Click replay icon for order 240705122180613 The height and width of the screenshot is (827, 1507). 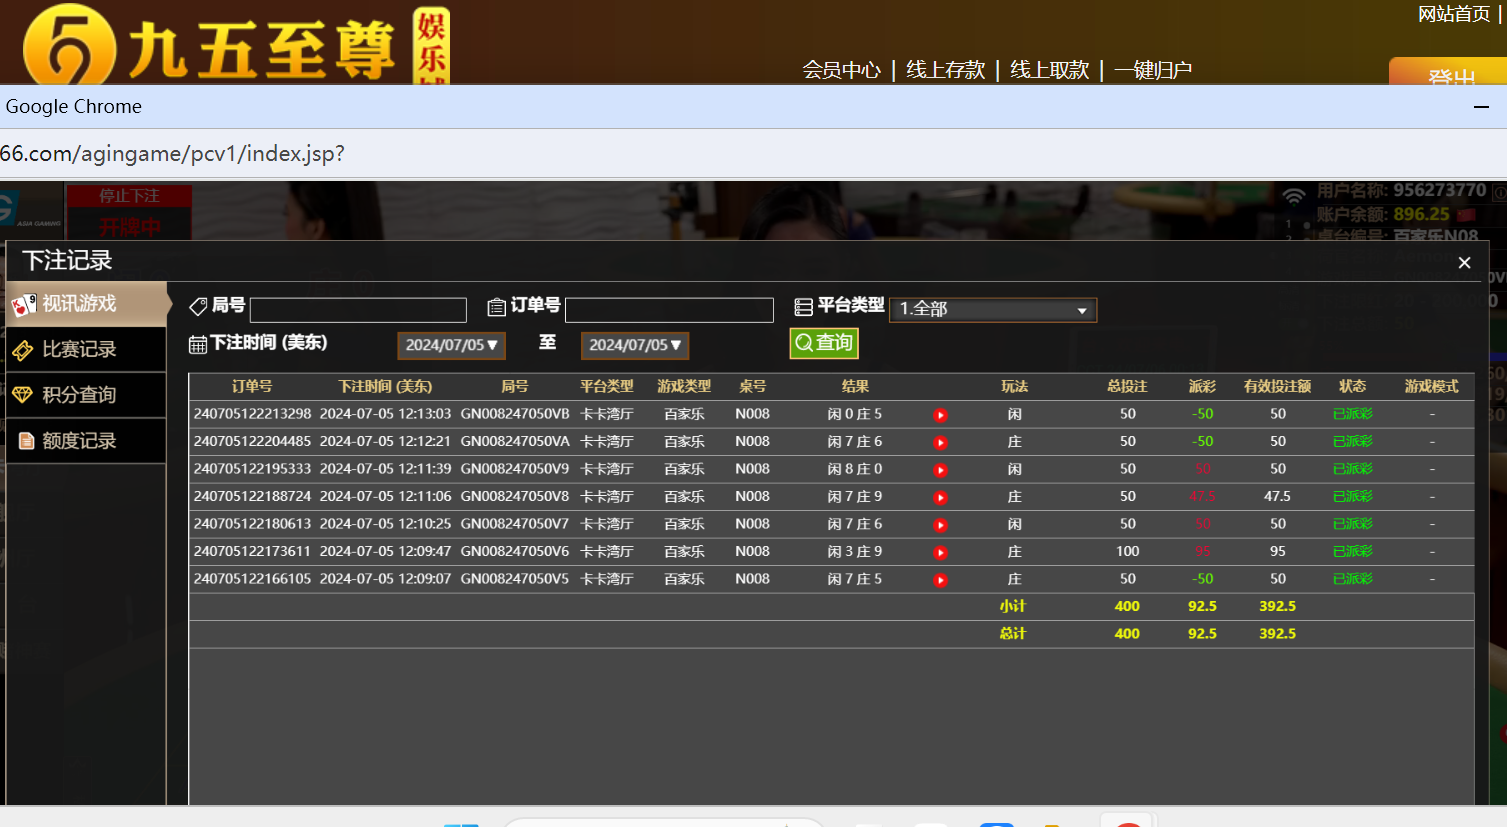point(940,525)
